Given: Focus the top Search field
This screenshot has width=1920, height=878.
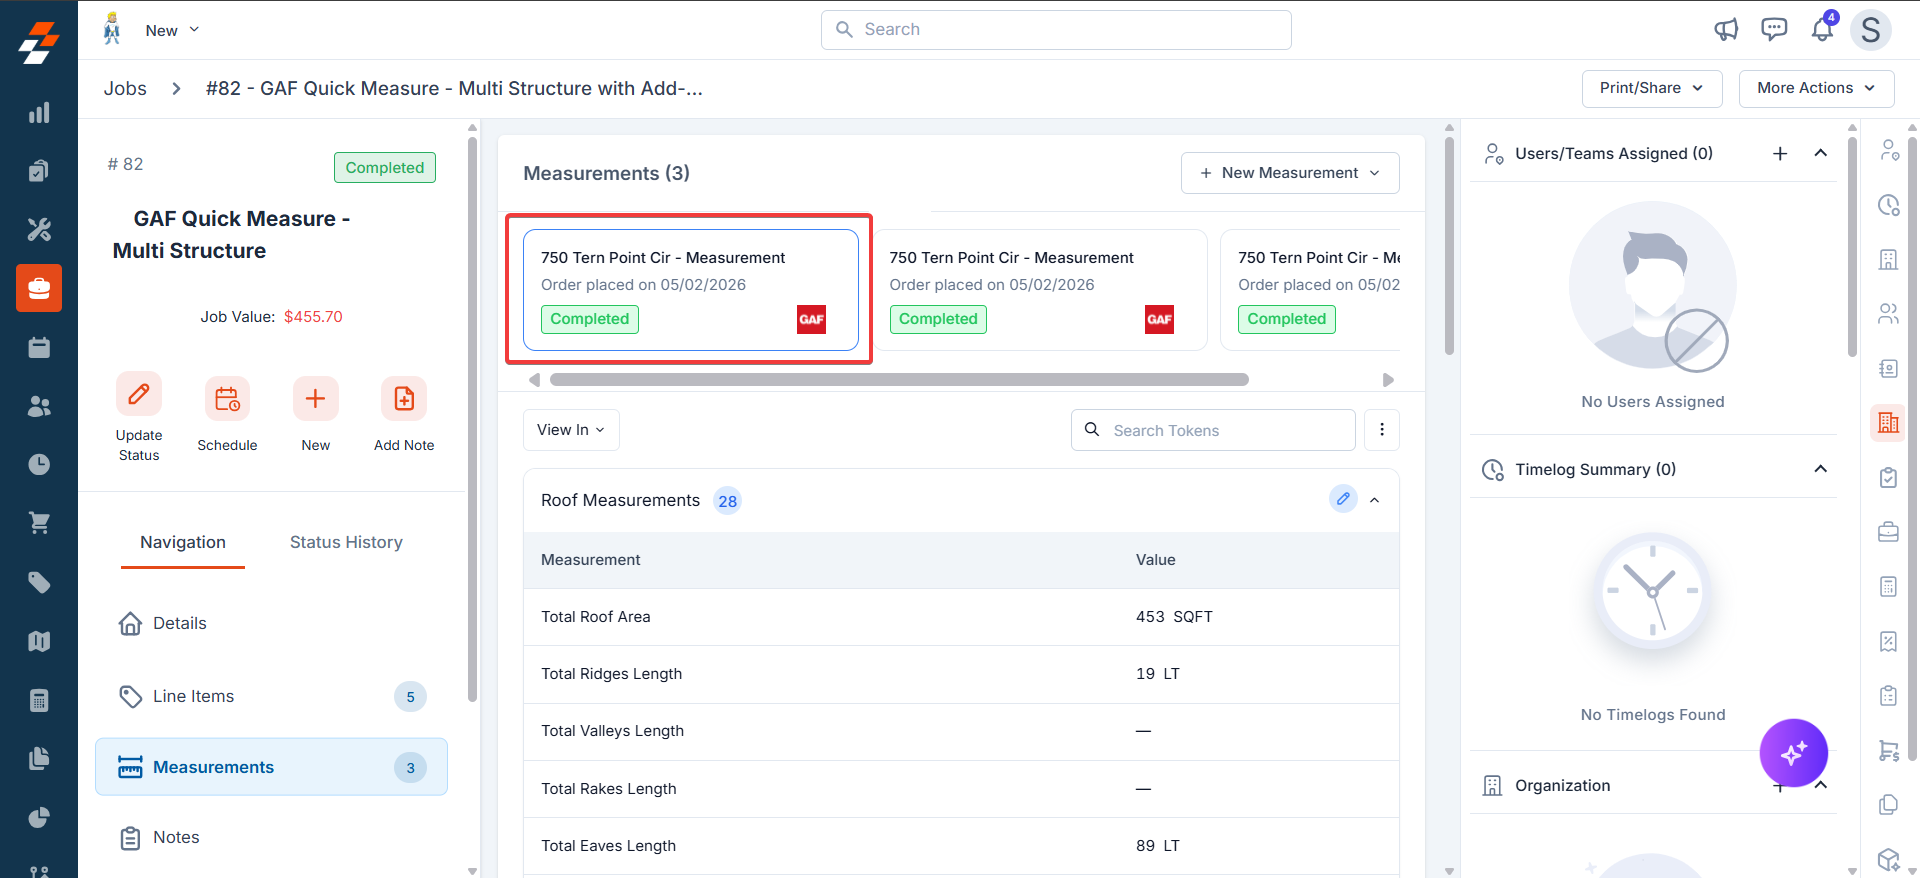Looking at the screenshot, I should click(x=1056, y=30).
